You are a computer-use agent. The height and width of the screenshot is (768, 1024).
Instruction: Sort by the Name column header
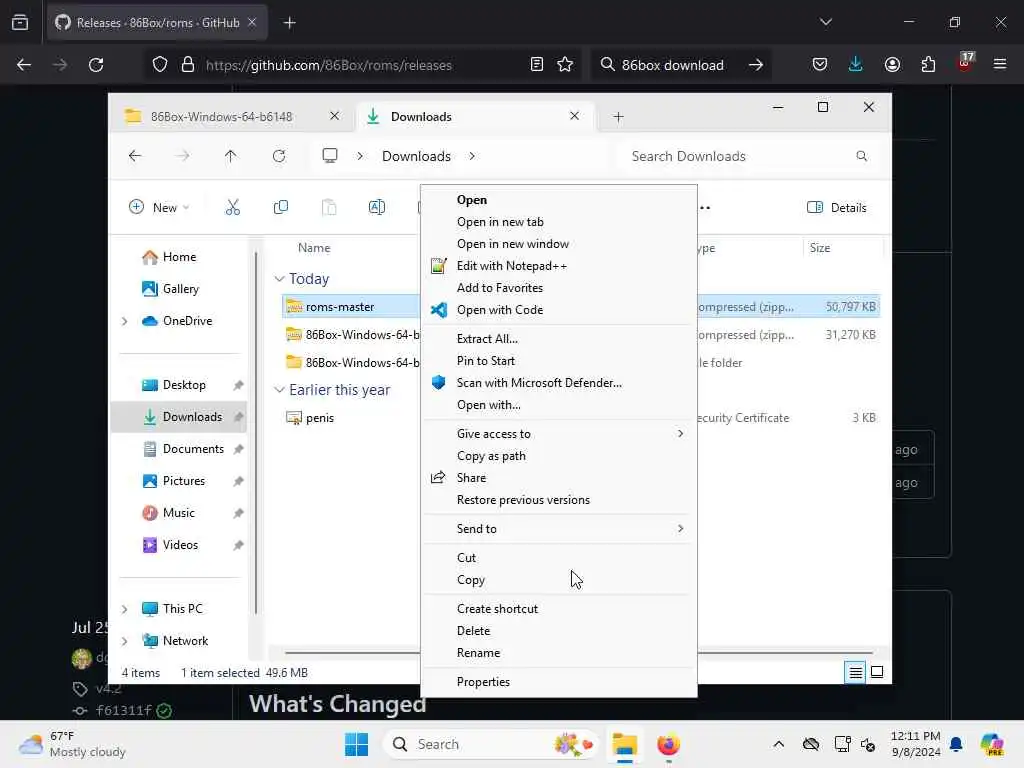(314, 248)
